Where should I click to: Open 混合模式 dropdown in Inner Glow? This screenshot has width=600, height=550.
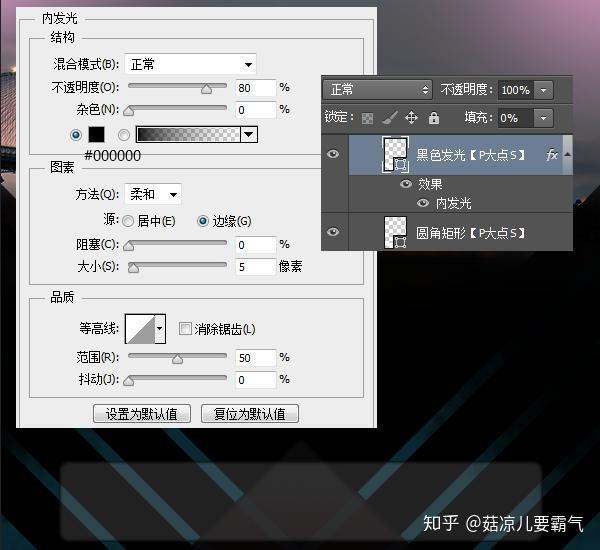190,64
